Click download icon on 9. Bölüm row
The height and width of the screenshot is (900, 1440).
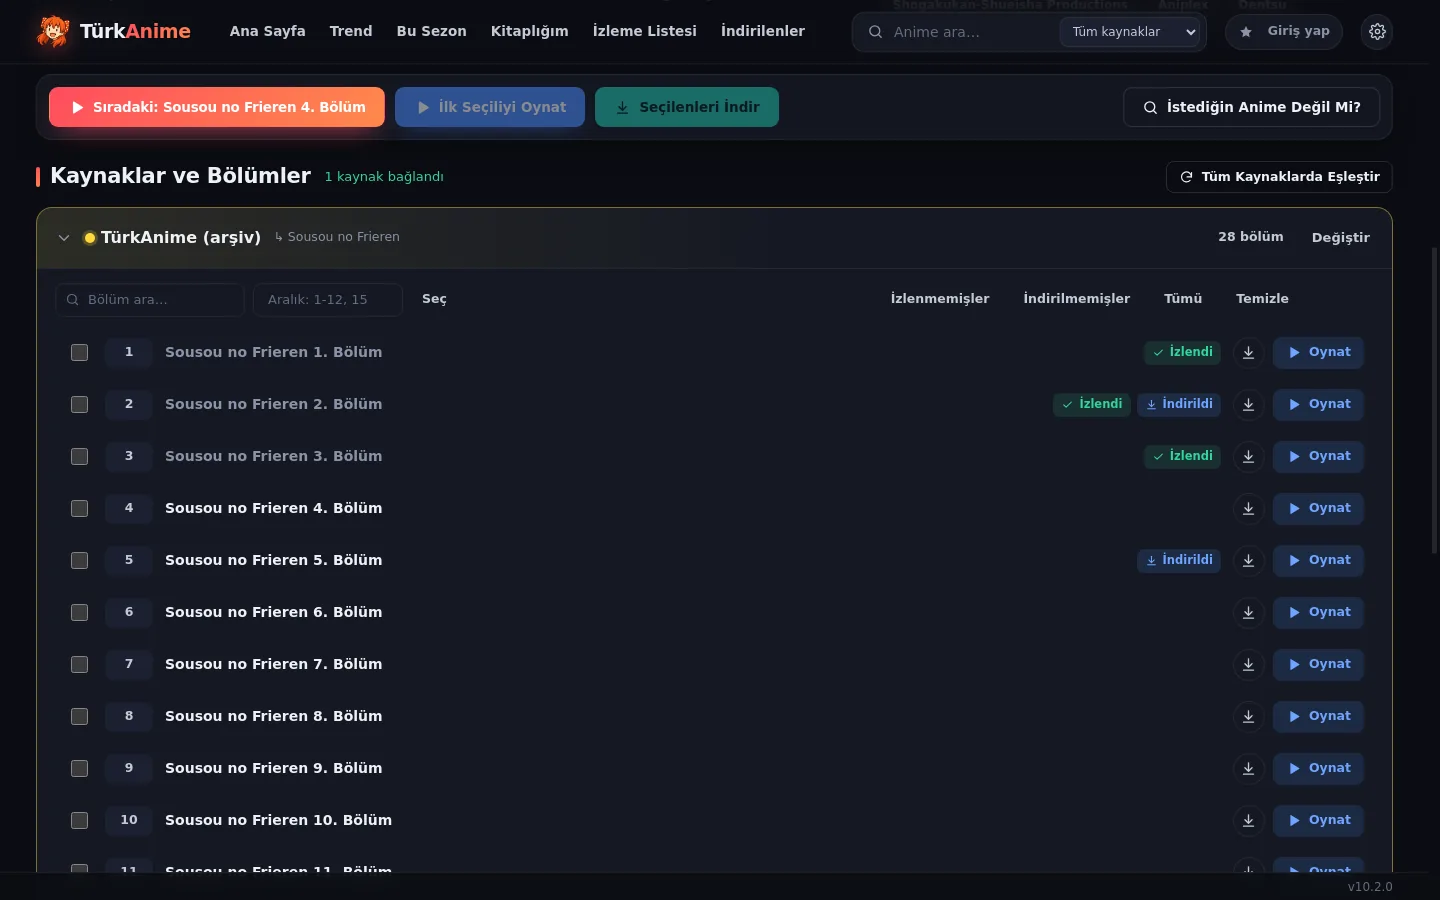pos(1248,768)
